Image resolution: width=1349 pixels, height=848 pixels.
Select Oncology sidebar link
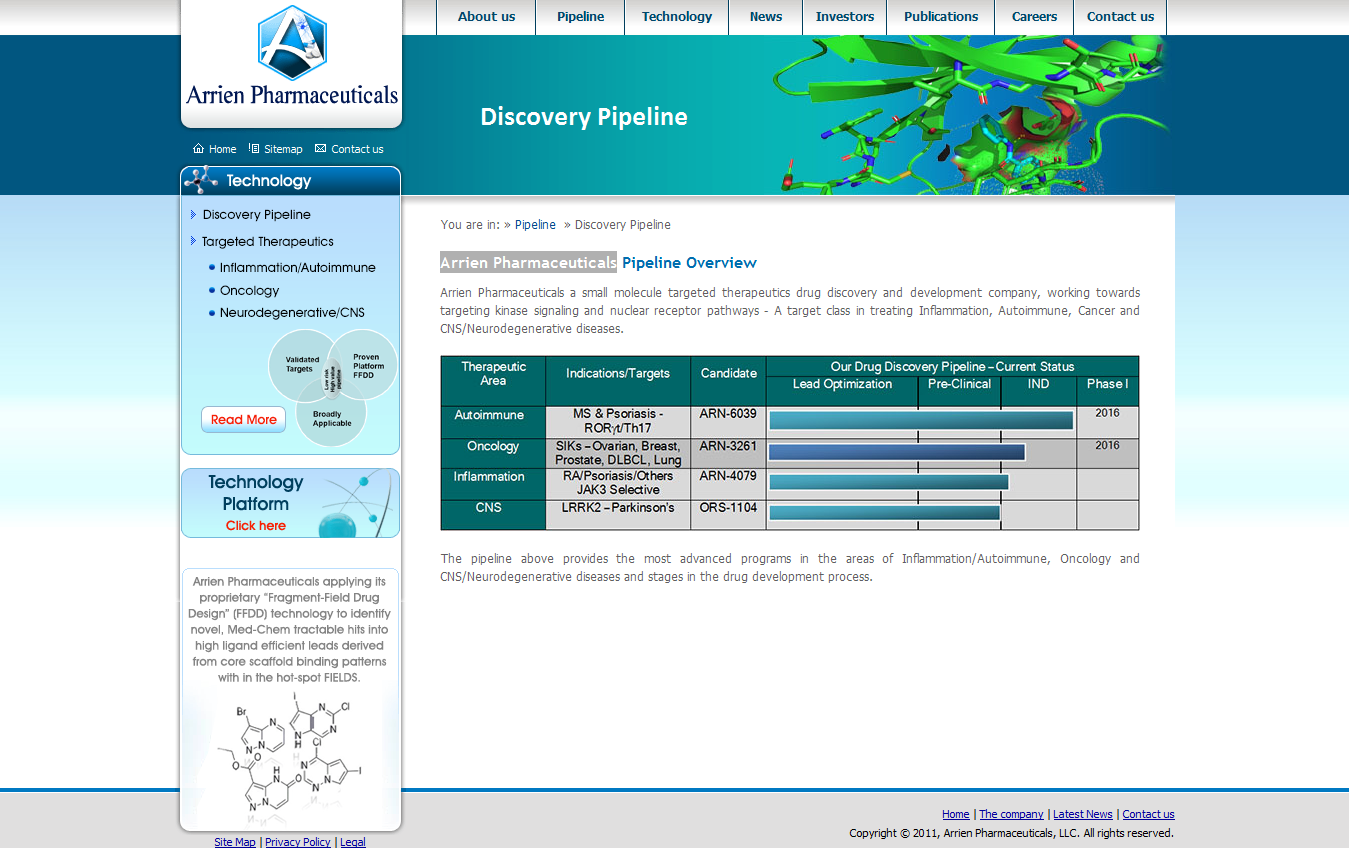[249, 290]
